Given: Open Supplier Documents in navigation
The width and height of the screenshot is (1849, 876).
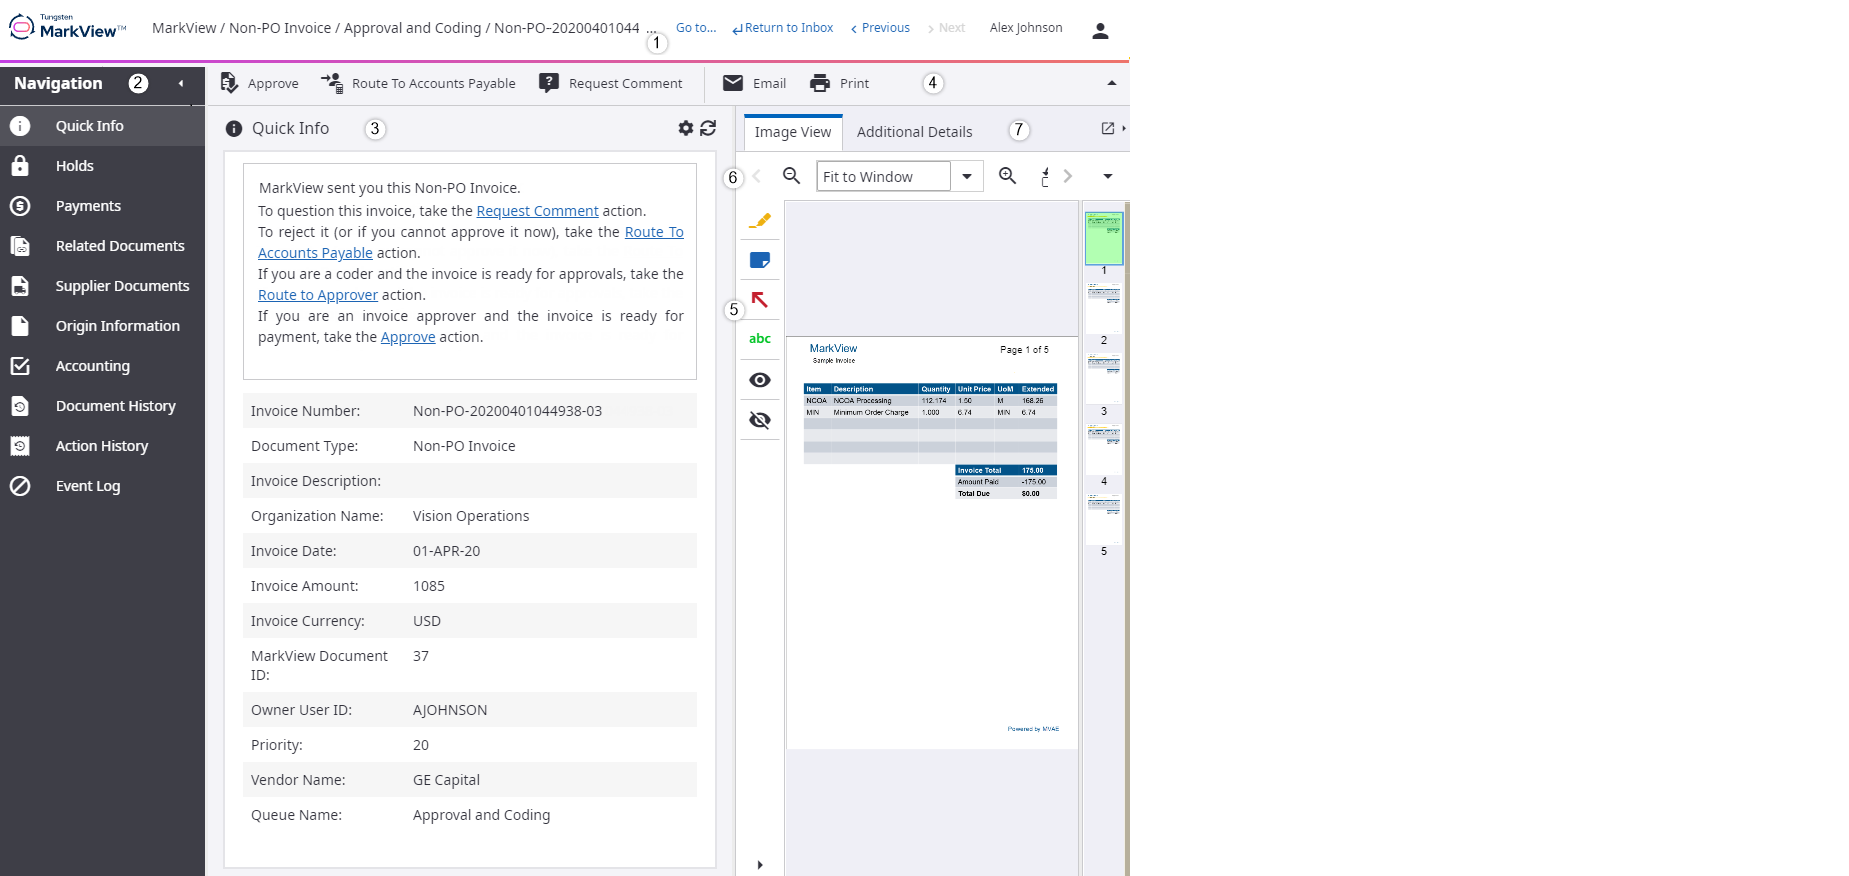Looking at the screenshot, I should click(x=102, y=286).
